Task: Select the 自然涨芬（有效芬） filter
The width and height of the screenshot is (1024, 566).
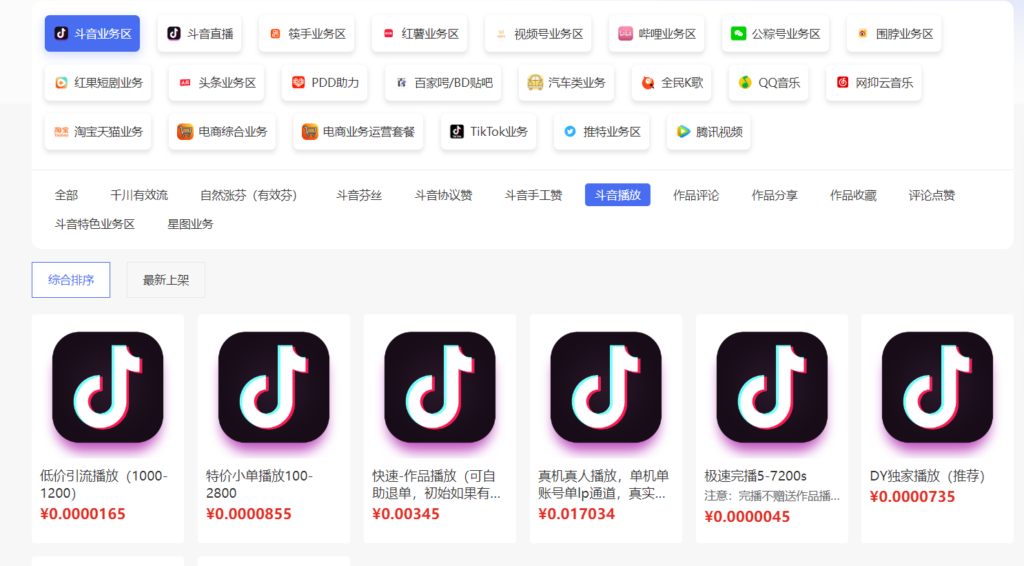Action: 249,195
